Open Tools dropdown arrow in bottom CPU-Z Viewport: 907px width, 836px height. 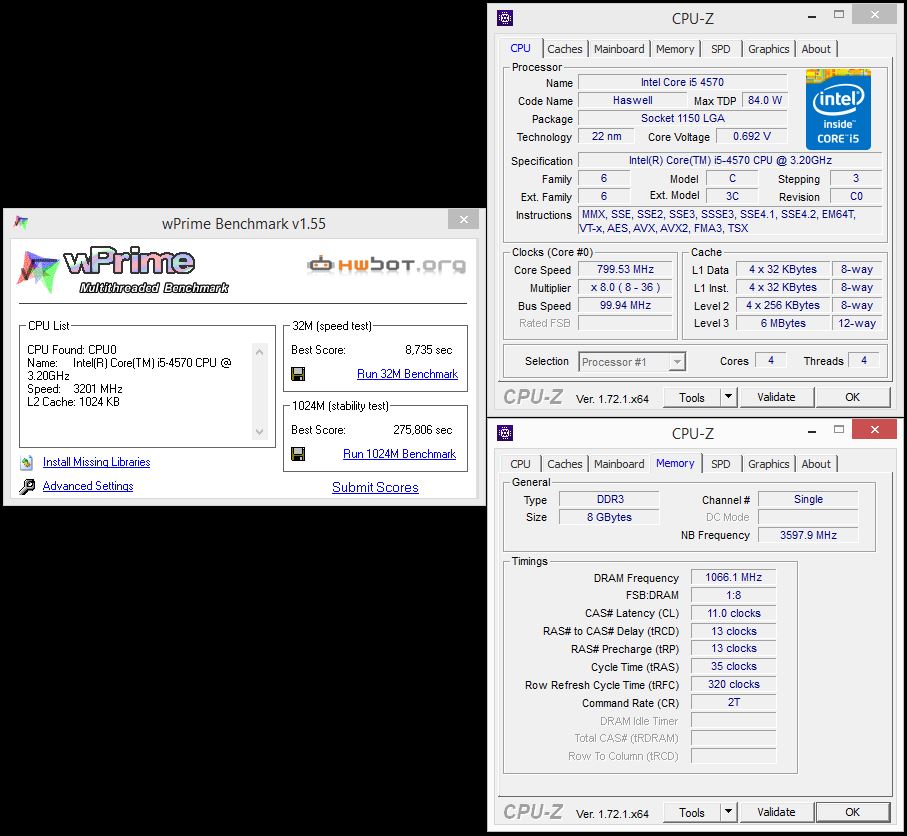[x=728, y=812]
